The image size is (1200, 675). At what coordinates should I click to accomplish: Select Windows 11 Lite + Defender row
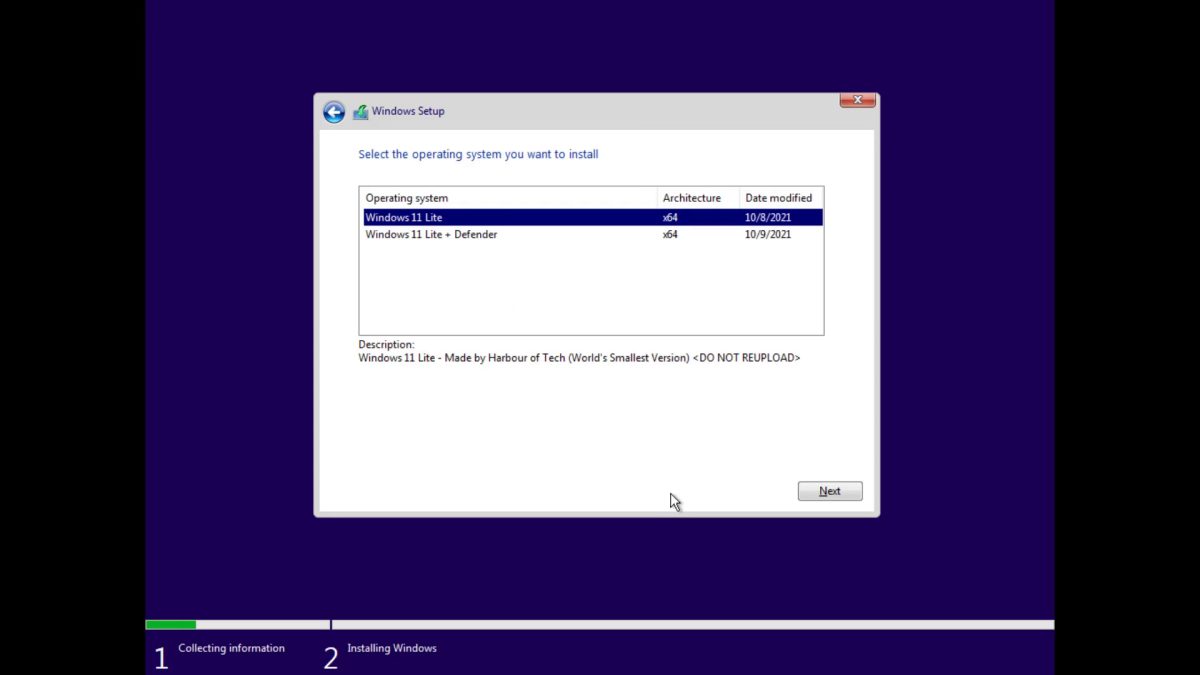click(593, 235)
